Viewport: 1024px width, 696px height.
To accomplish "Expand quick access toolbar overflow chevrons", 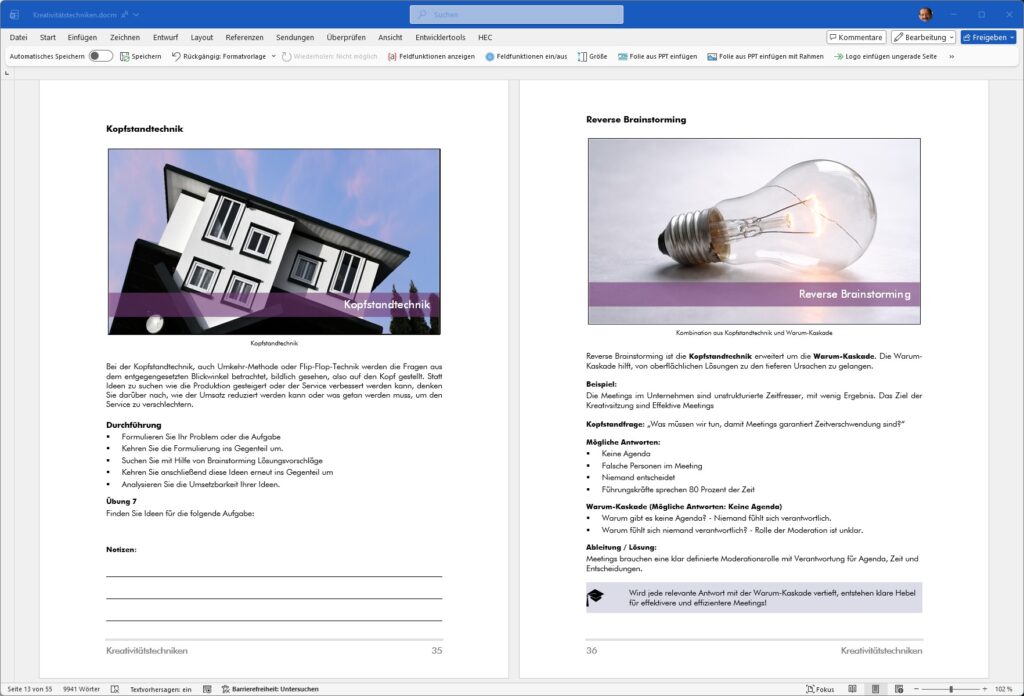I will [x=951, y=56].
